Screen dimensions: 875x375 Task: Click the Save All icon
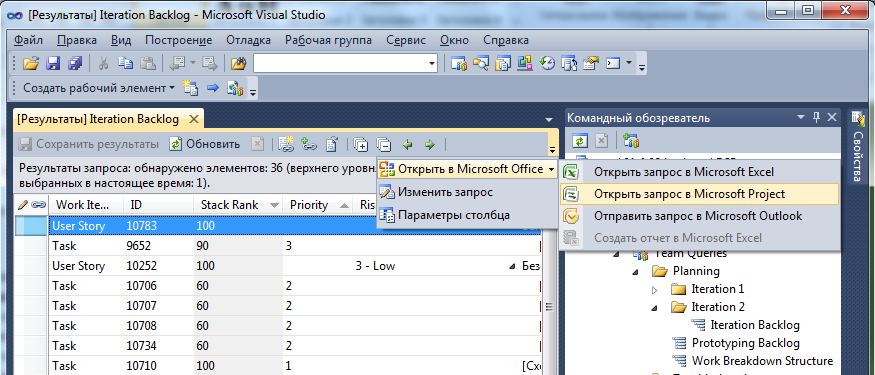75,64
